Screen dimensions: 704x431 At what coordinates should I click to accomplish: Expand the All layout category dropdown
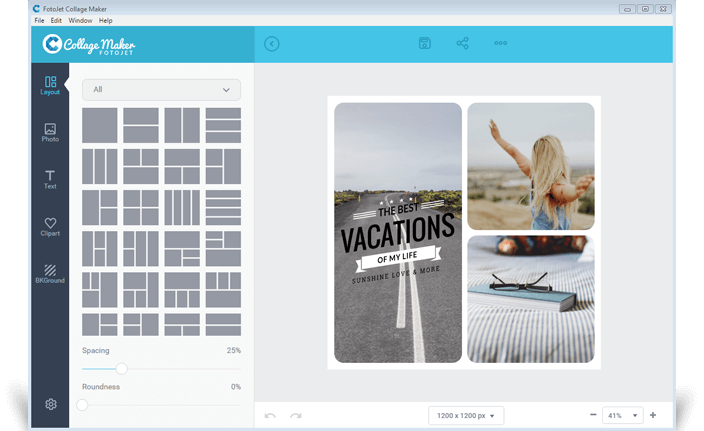click(x=161, y=90)
